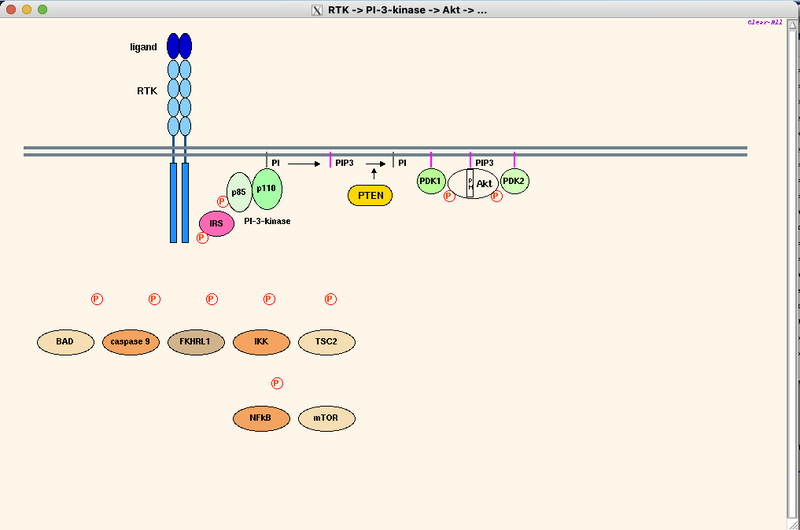Click the phosphate marker above BAD

pos(97,299)
